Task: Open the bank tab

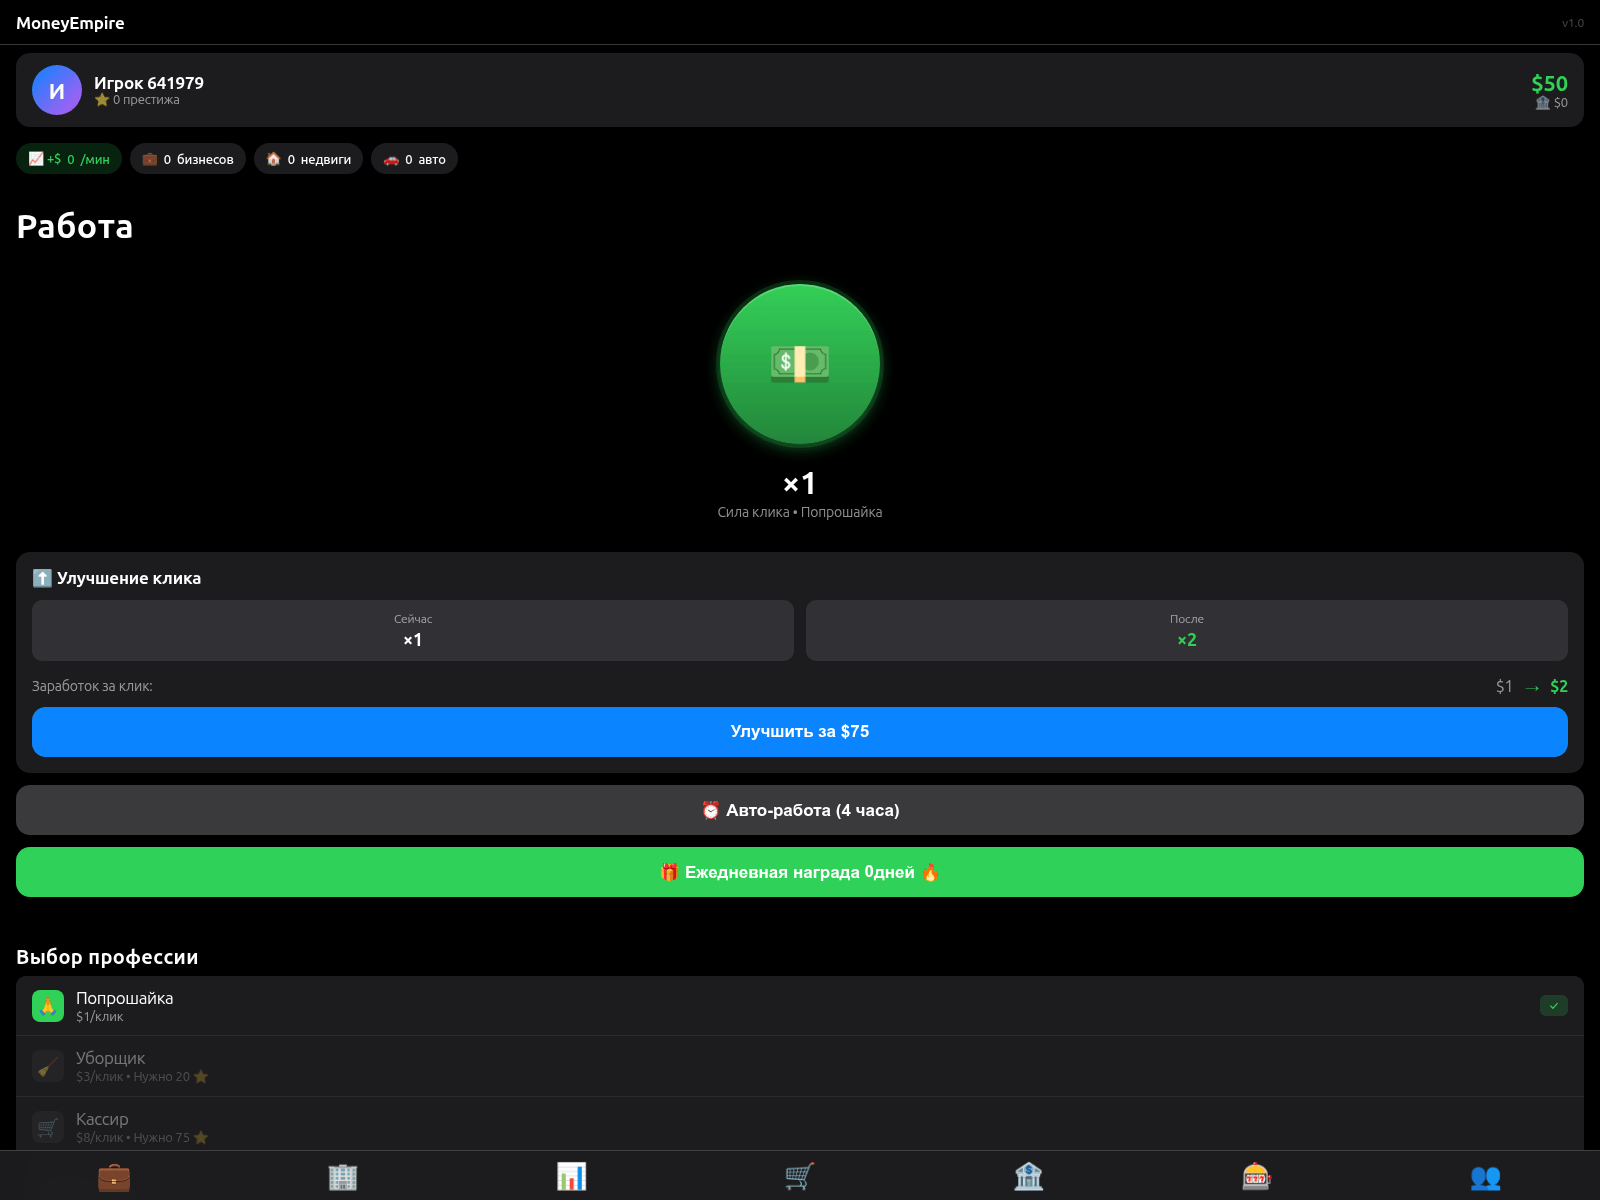Action: 1028,1177
